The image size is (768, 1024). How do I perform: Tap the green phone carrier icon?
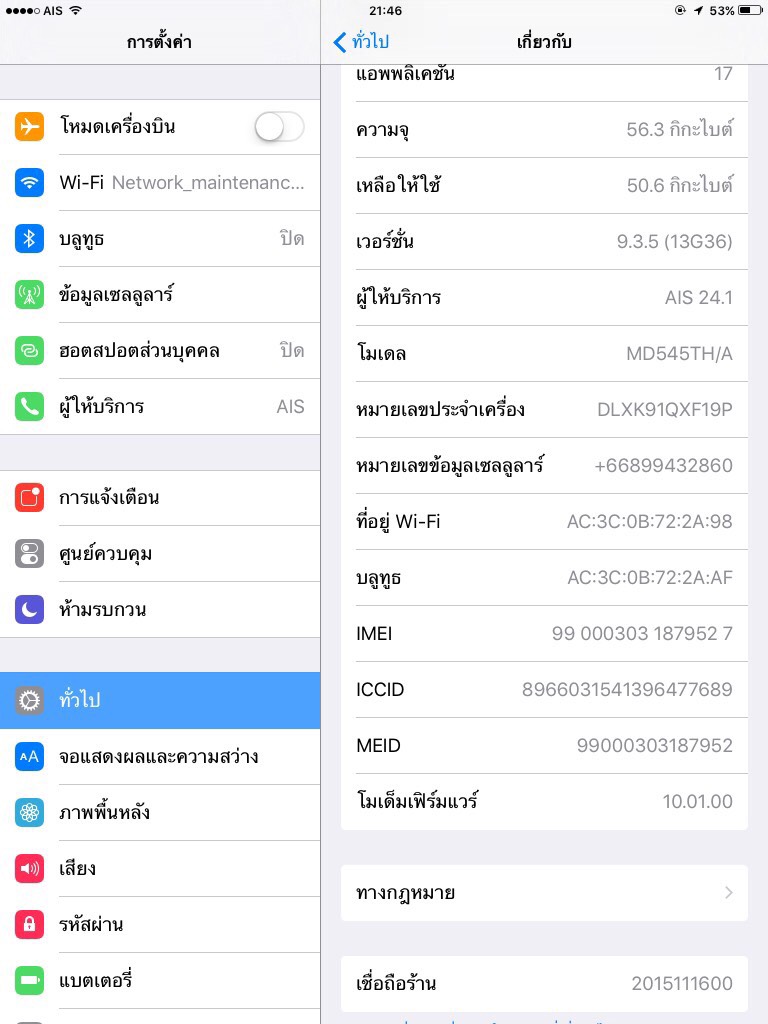29,407
